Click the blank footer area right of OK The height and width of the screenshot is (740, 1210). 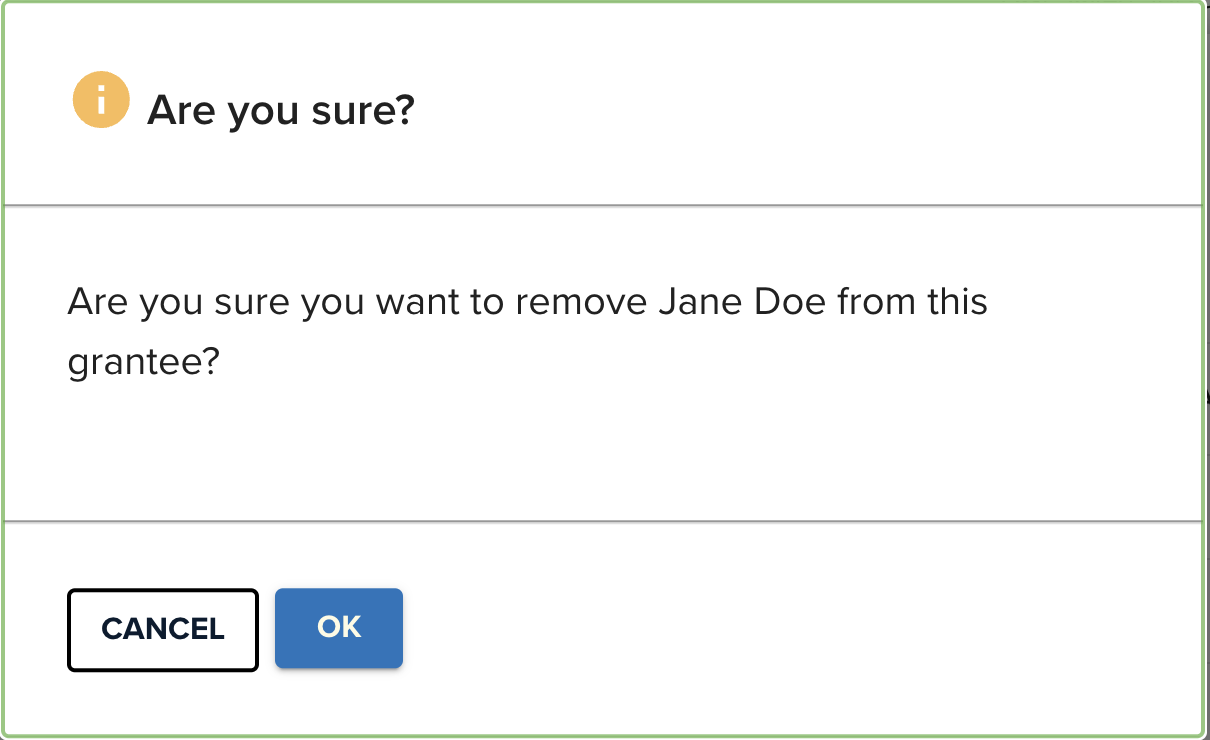[800, 628]
